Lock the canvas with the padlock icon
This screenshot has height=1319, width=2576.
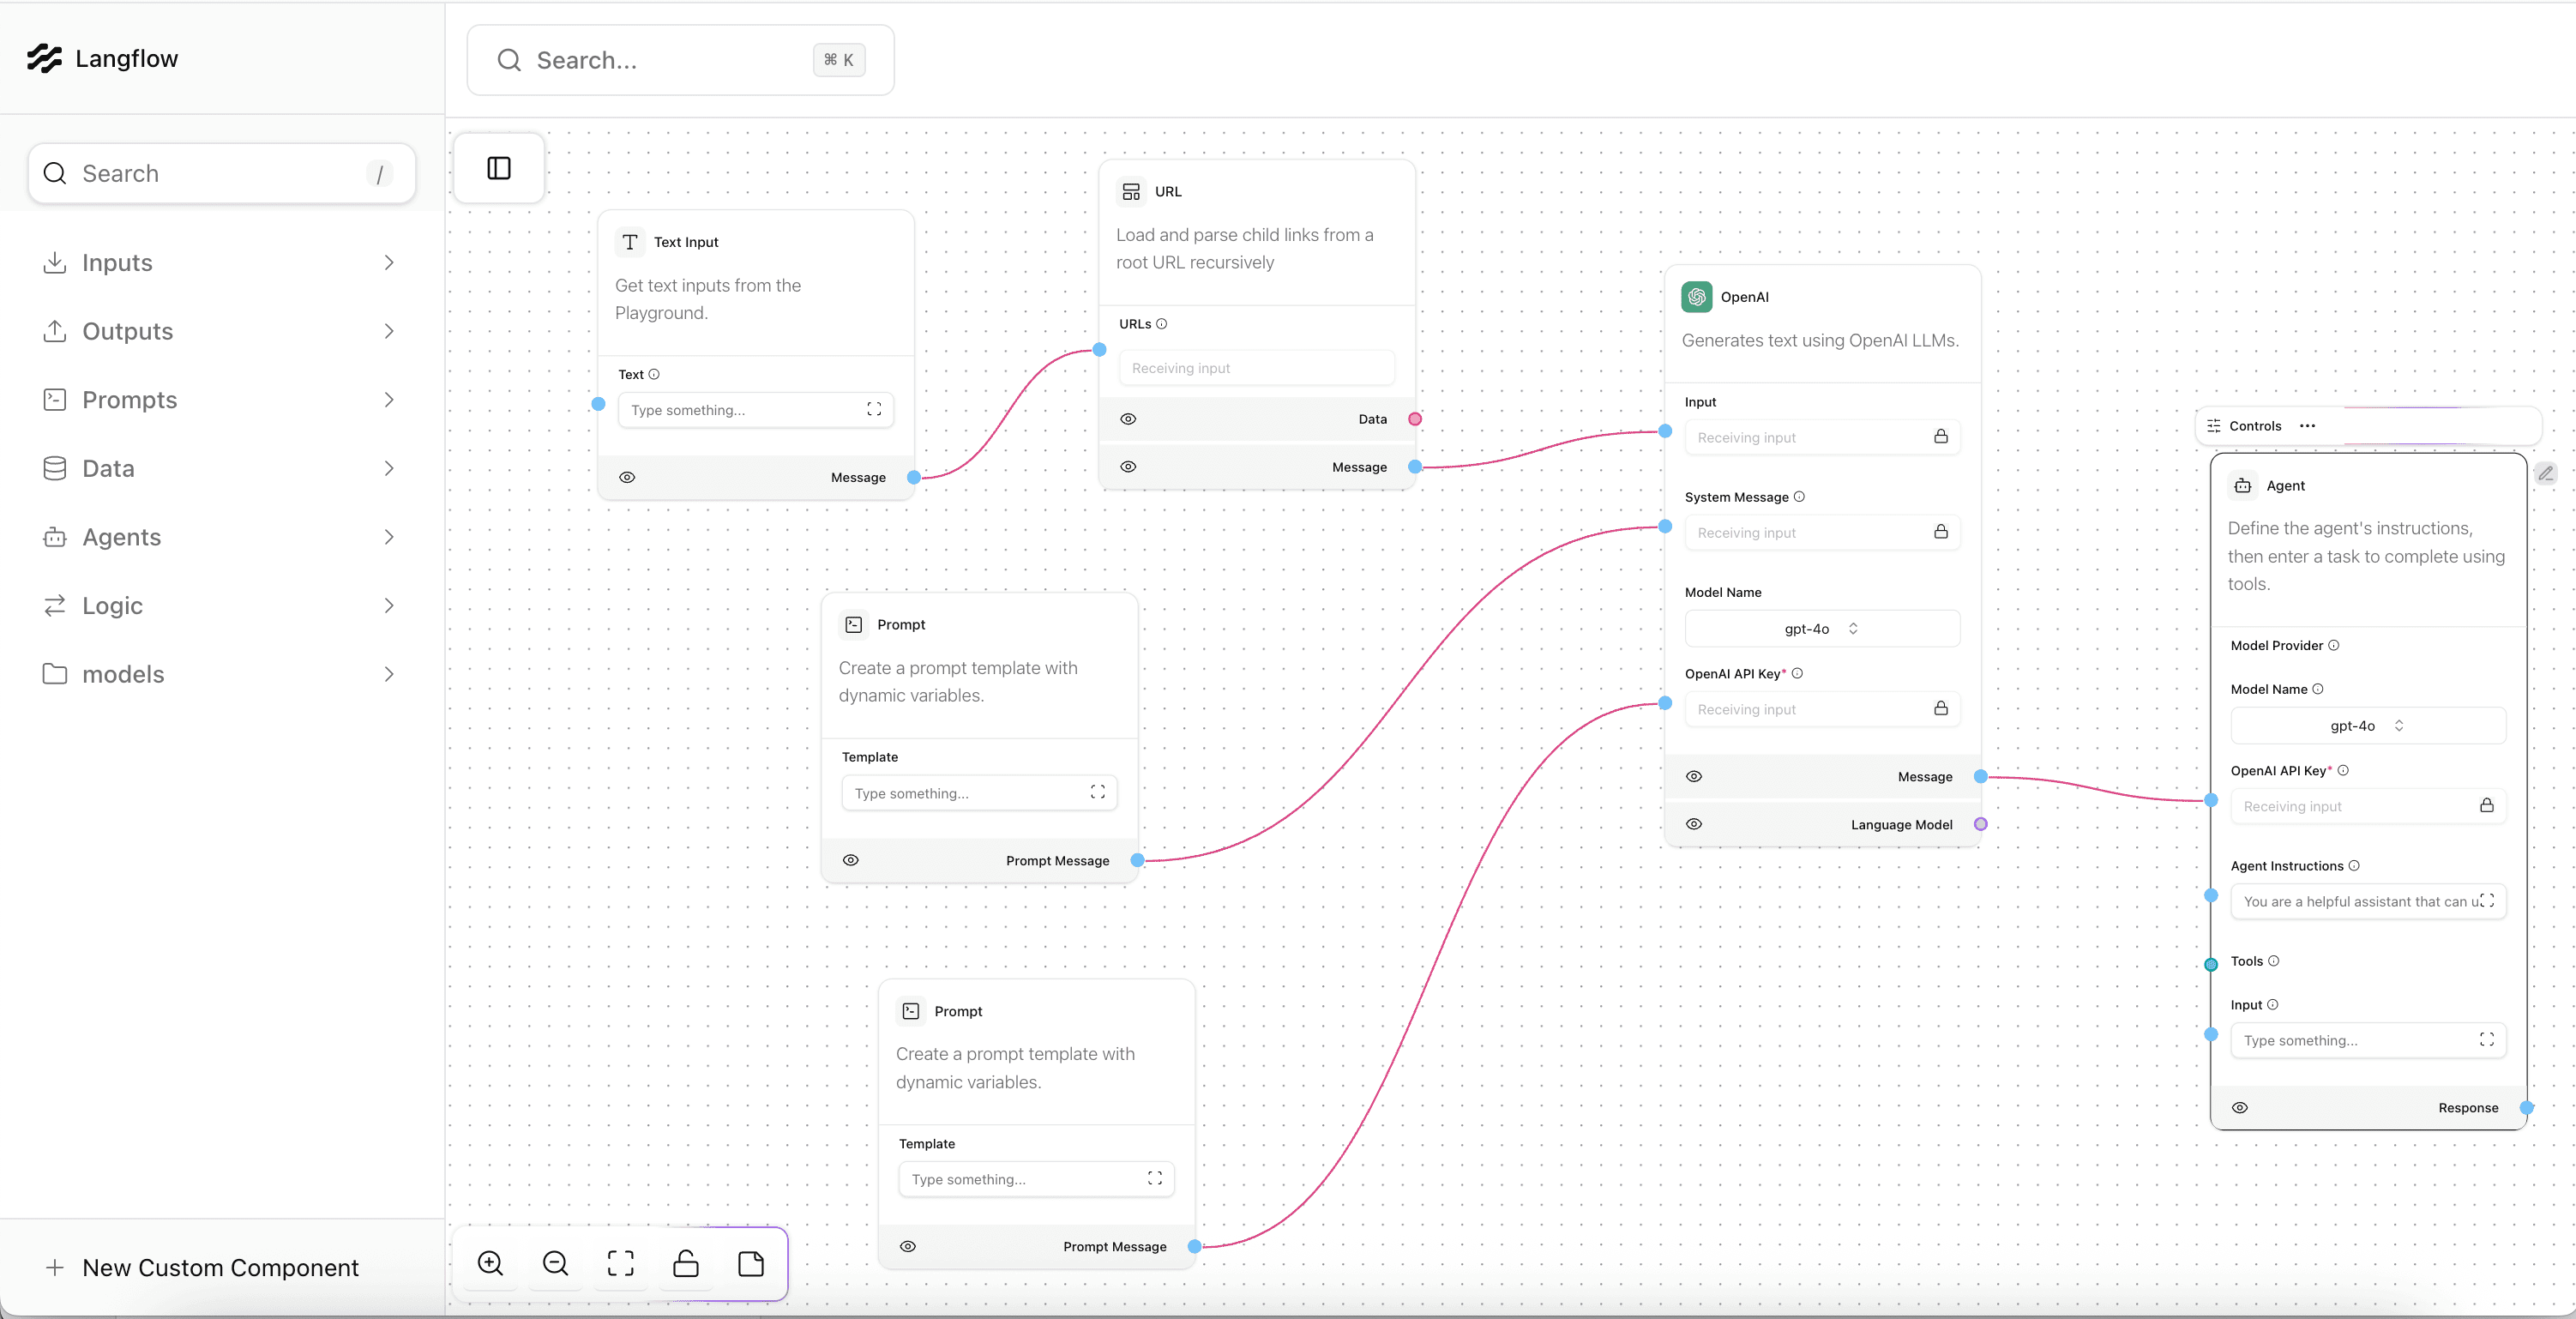point(686,1263)
